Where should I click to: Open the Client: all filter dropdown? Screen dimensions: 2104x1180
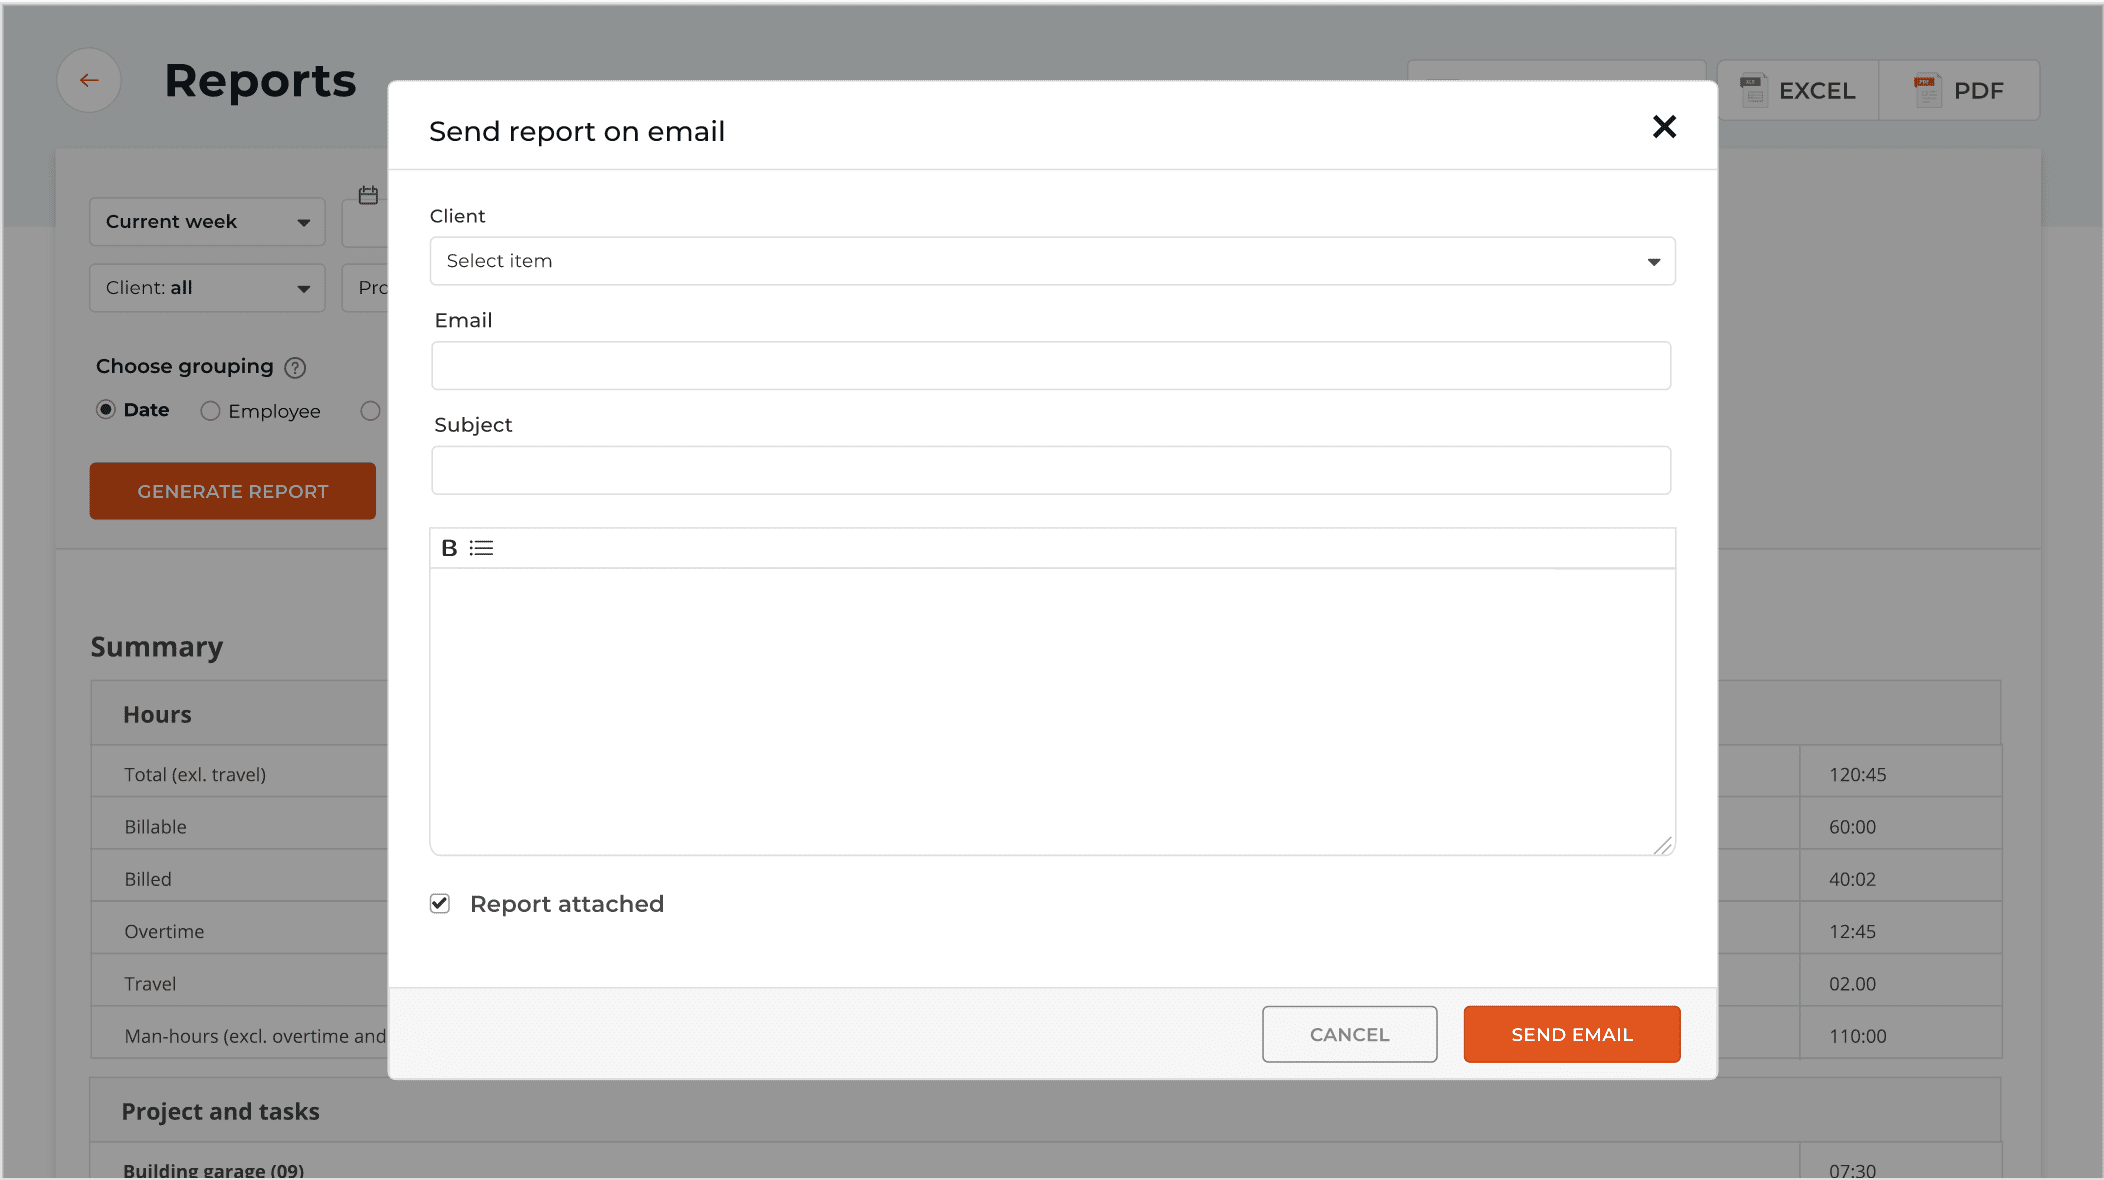[206, 288]
